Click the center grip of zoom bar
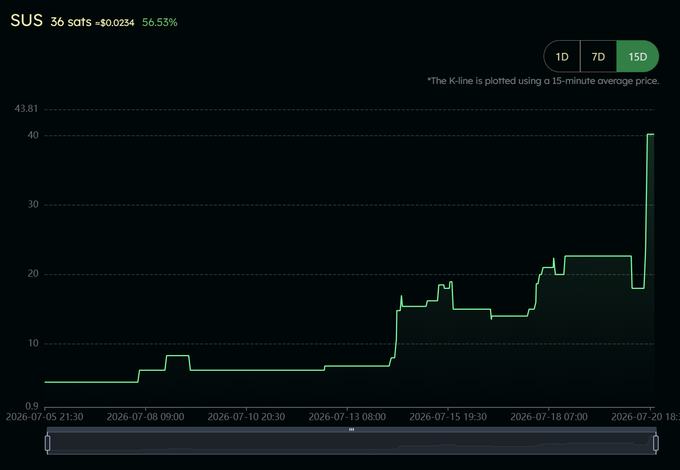 (352, 429)
